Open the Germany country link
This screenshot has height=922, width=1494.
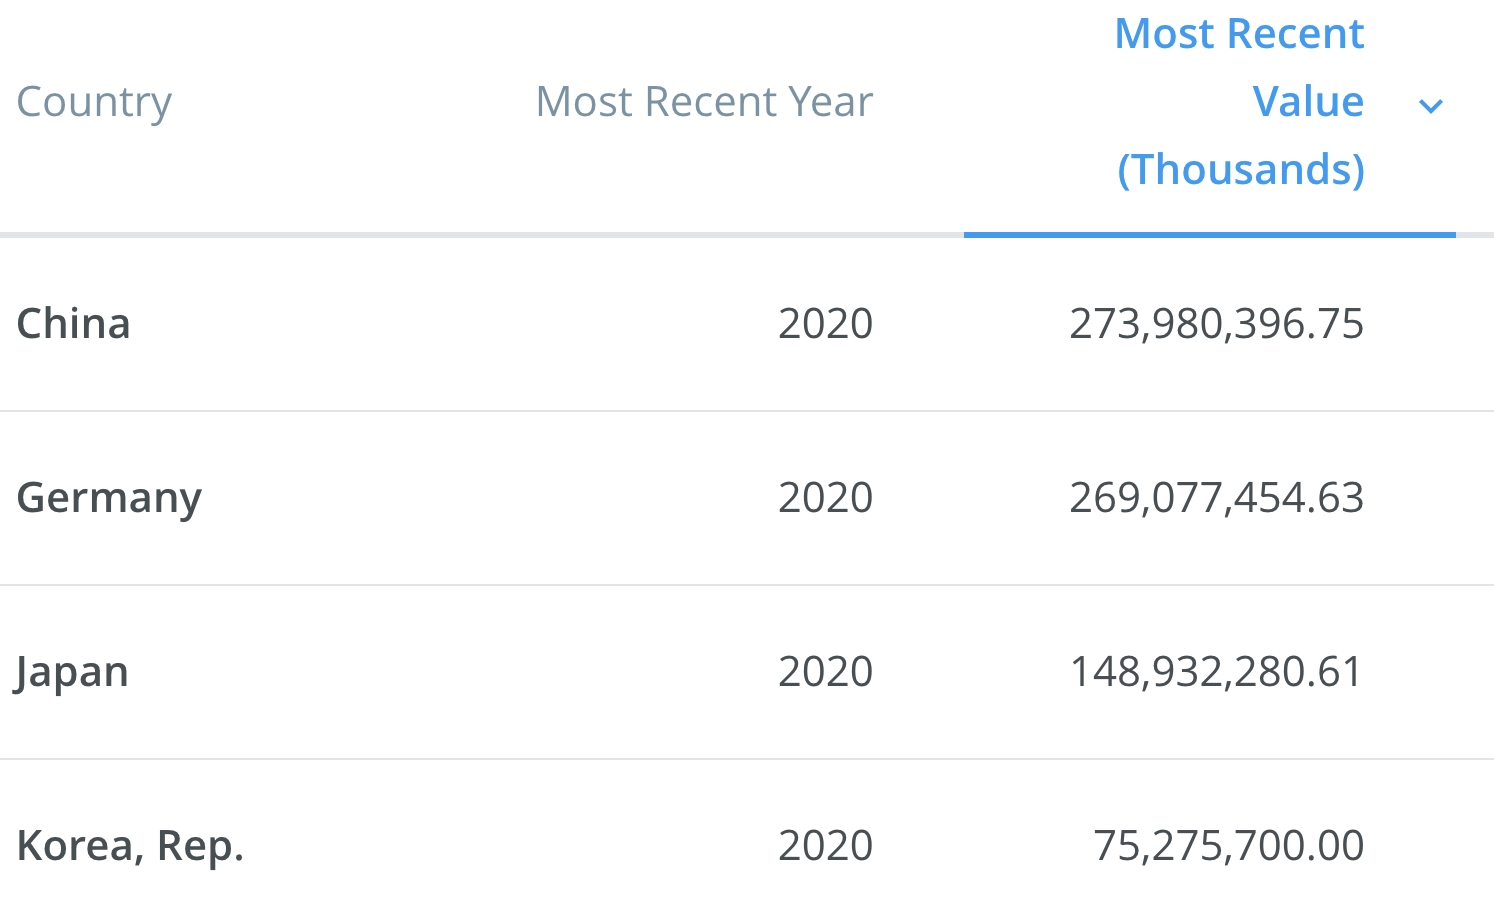pyautogui.click(x=109, y=498)
